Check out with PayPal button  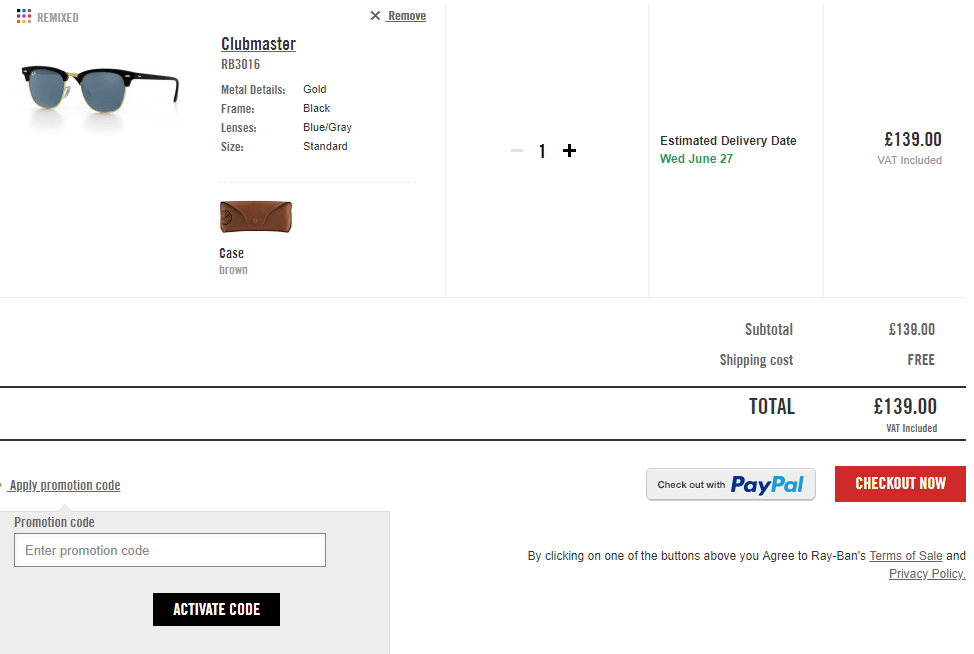[730, 484]
